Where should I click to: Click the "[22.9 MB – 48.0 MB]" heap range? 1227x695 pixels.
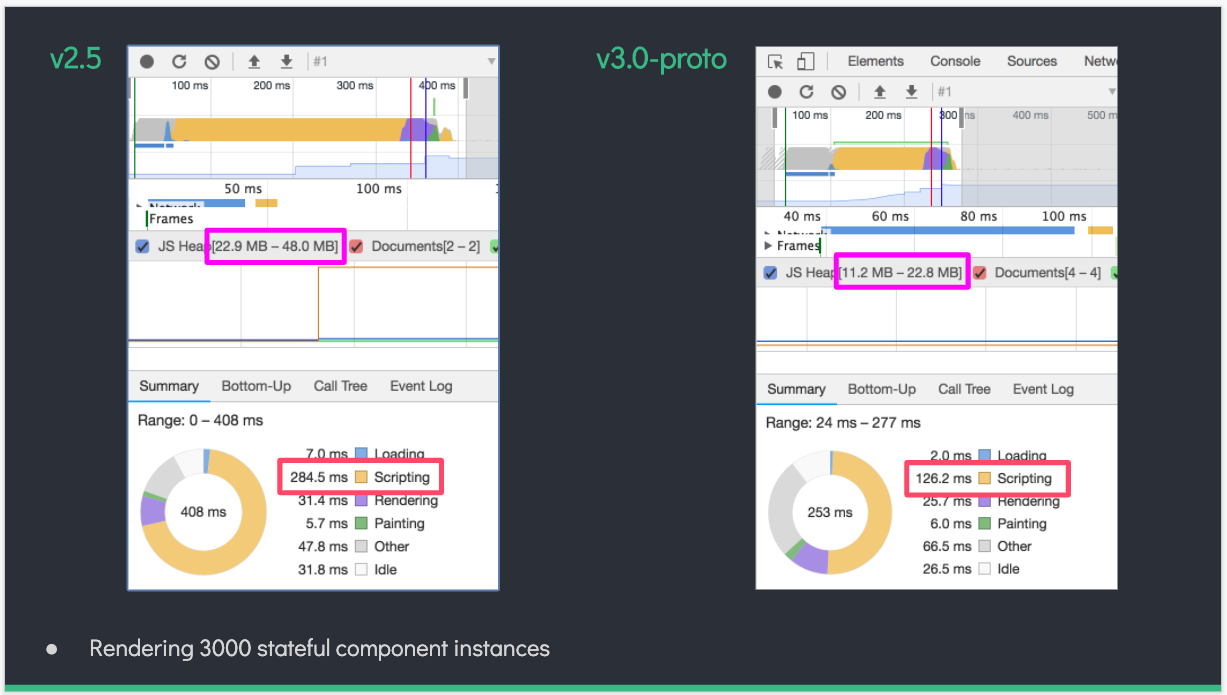tap(275, 246)
